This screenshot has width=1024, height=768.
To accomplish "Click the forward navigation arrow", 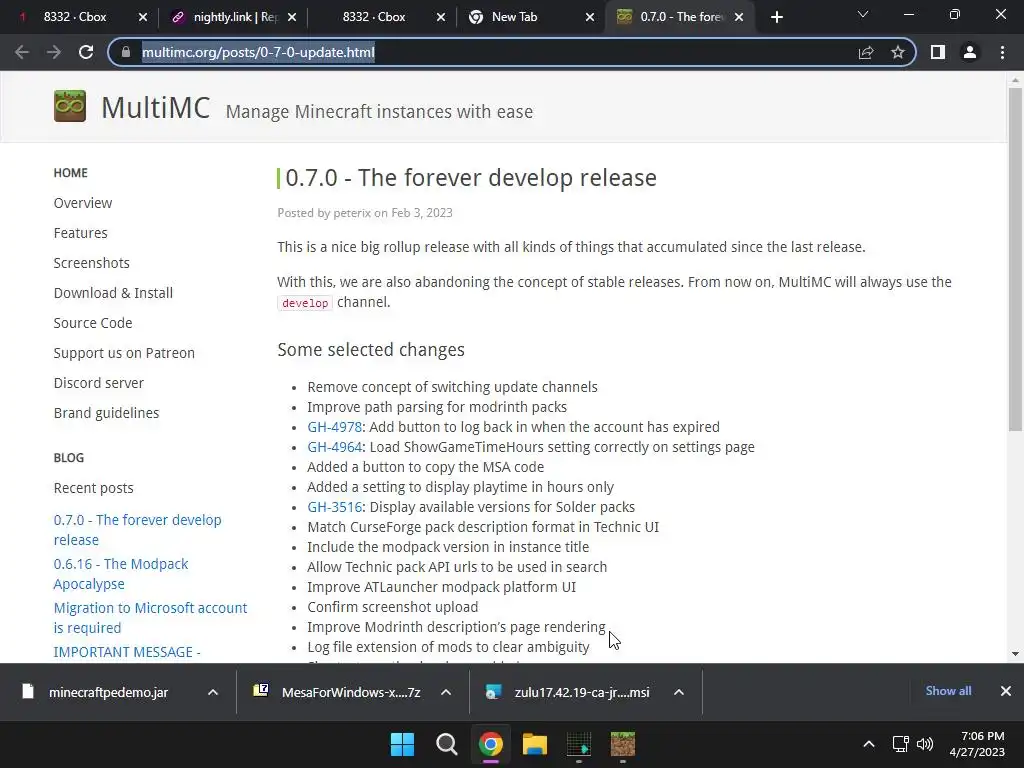I will 54,52.
